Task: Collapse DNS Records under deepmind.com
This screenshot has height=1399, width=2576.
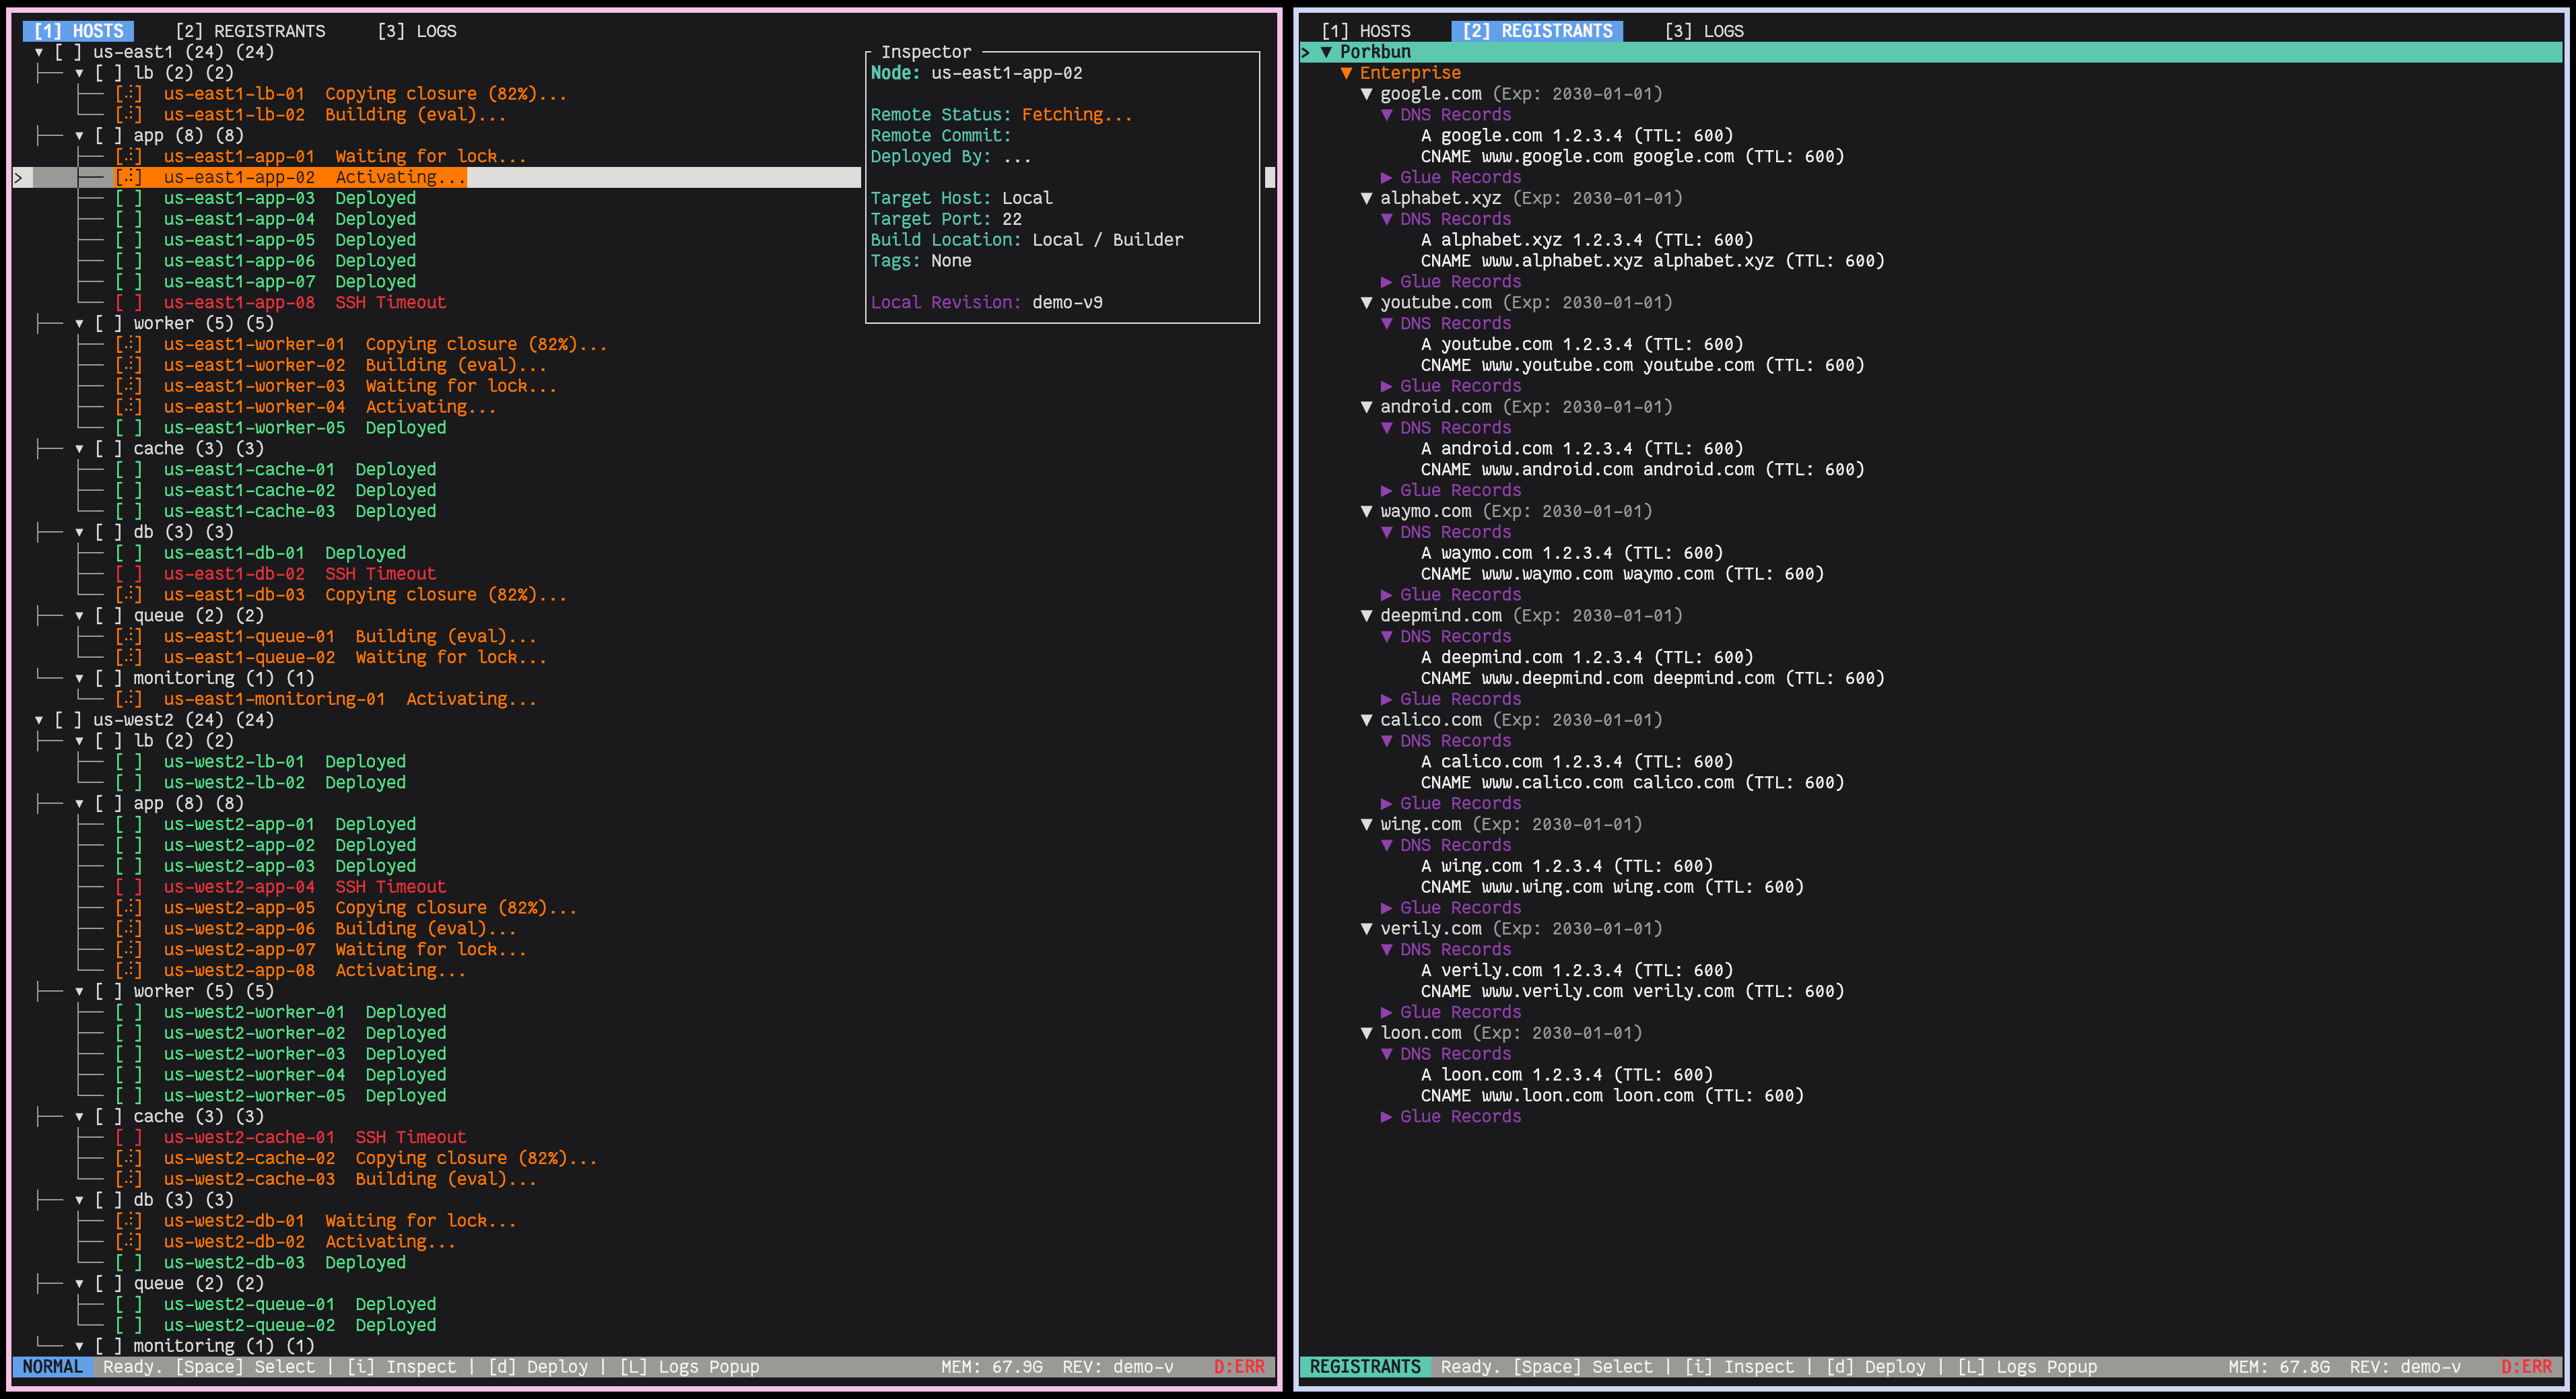Action: tap(1386, 637)
